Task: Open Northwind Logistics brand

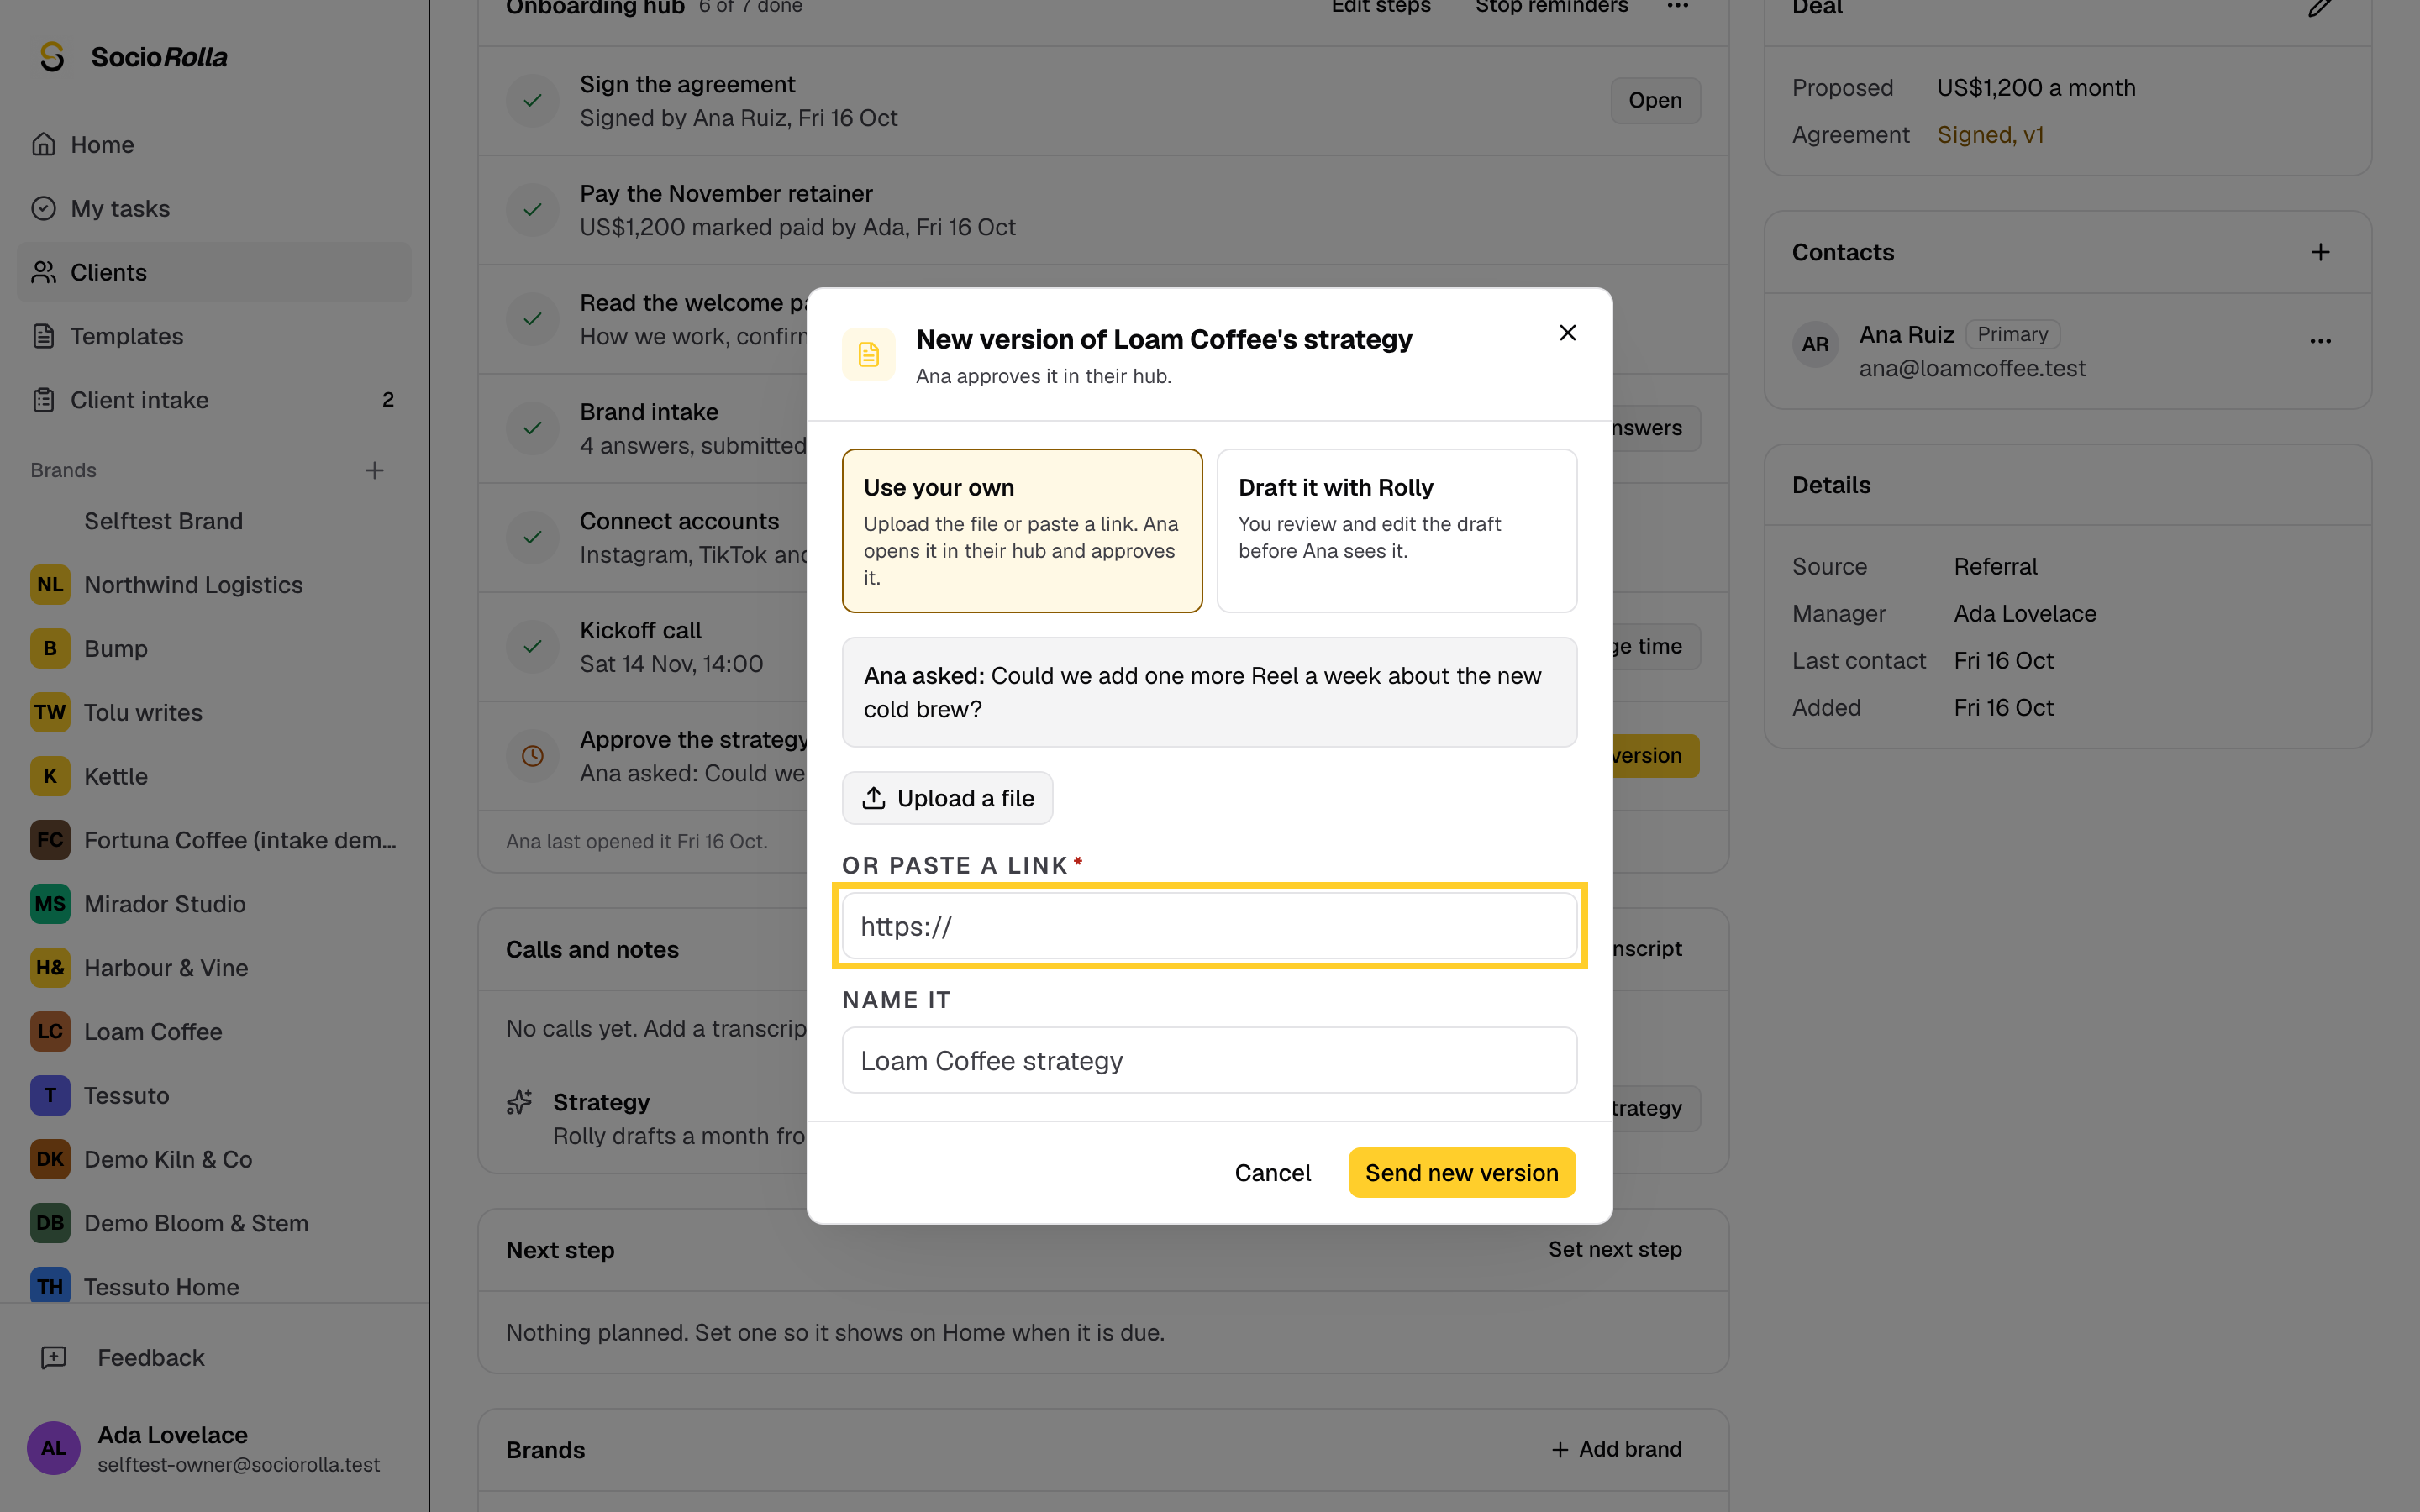Action: pyautogui.click(x=214, y=585)
